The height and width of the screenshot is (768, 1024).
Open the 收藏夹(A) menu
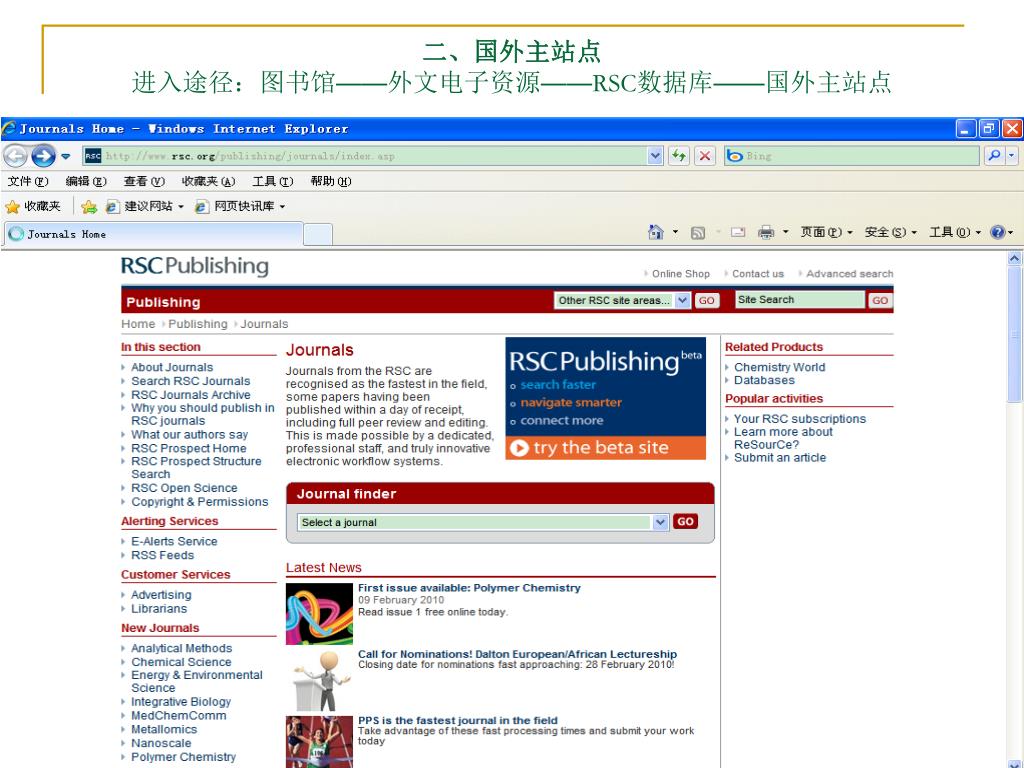point(208,181)
